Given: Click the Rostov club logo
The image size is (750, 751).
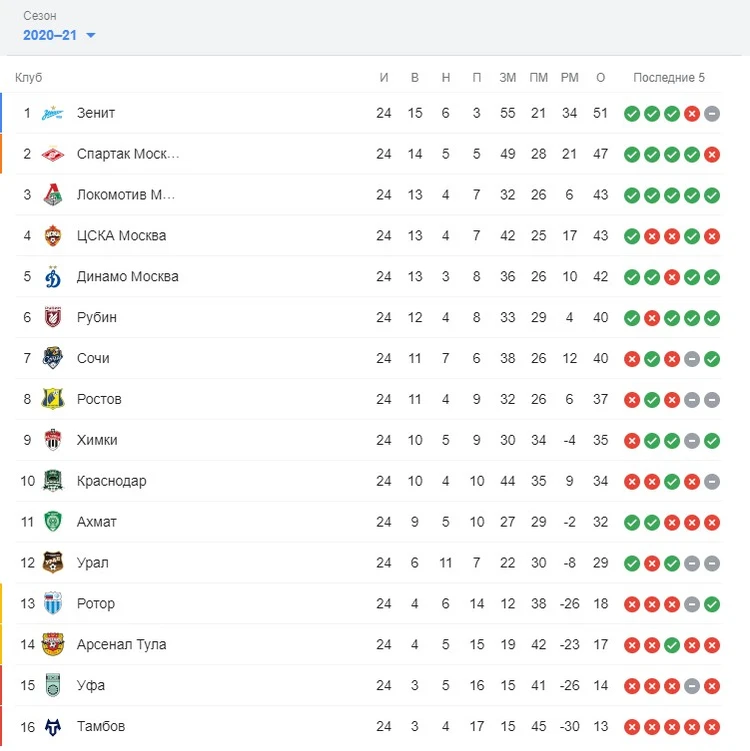Looking at the screenshot, I should 52,399.
